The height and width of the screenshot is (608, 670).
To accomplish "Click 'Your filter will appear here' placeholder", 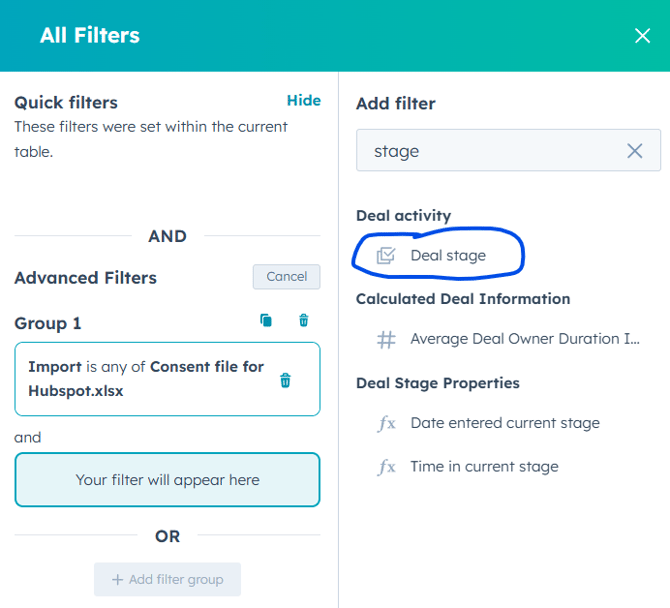I will coord(167,480).
